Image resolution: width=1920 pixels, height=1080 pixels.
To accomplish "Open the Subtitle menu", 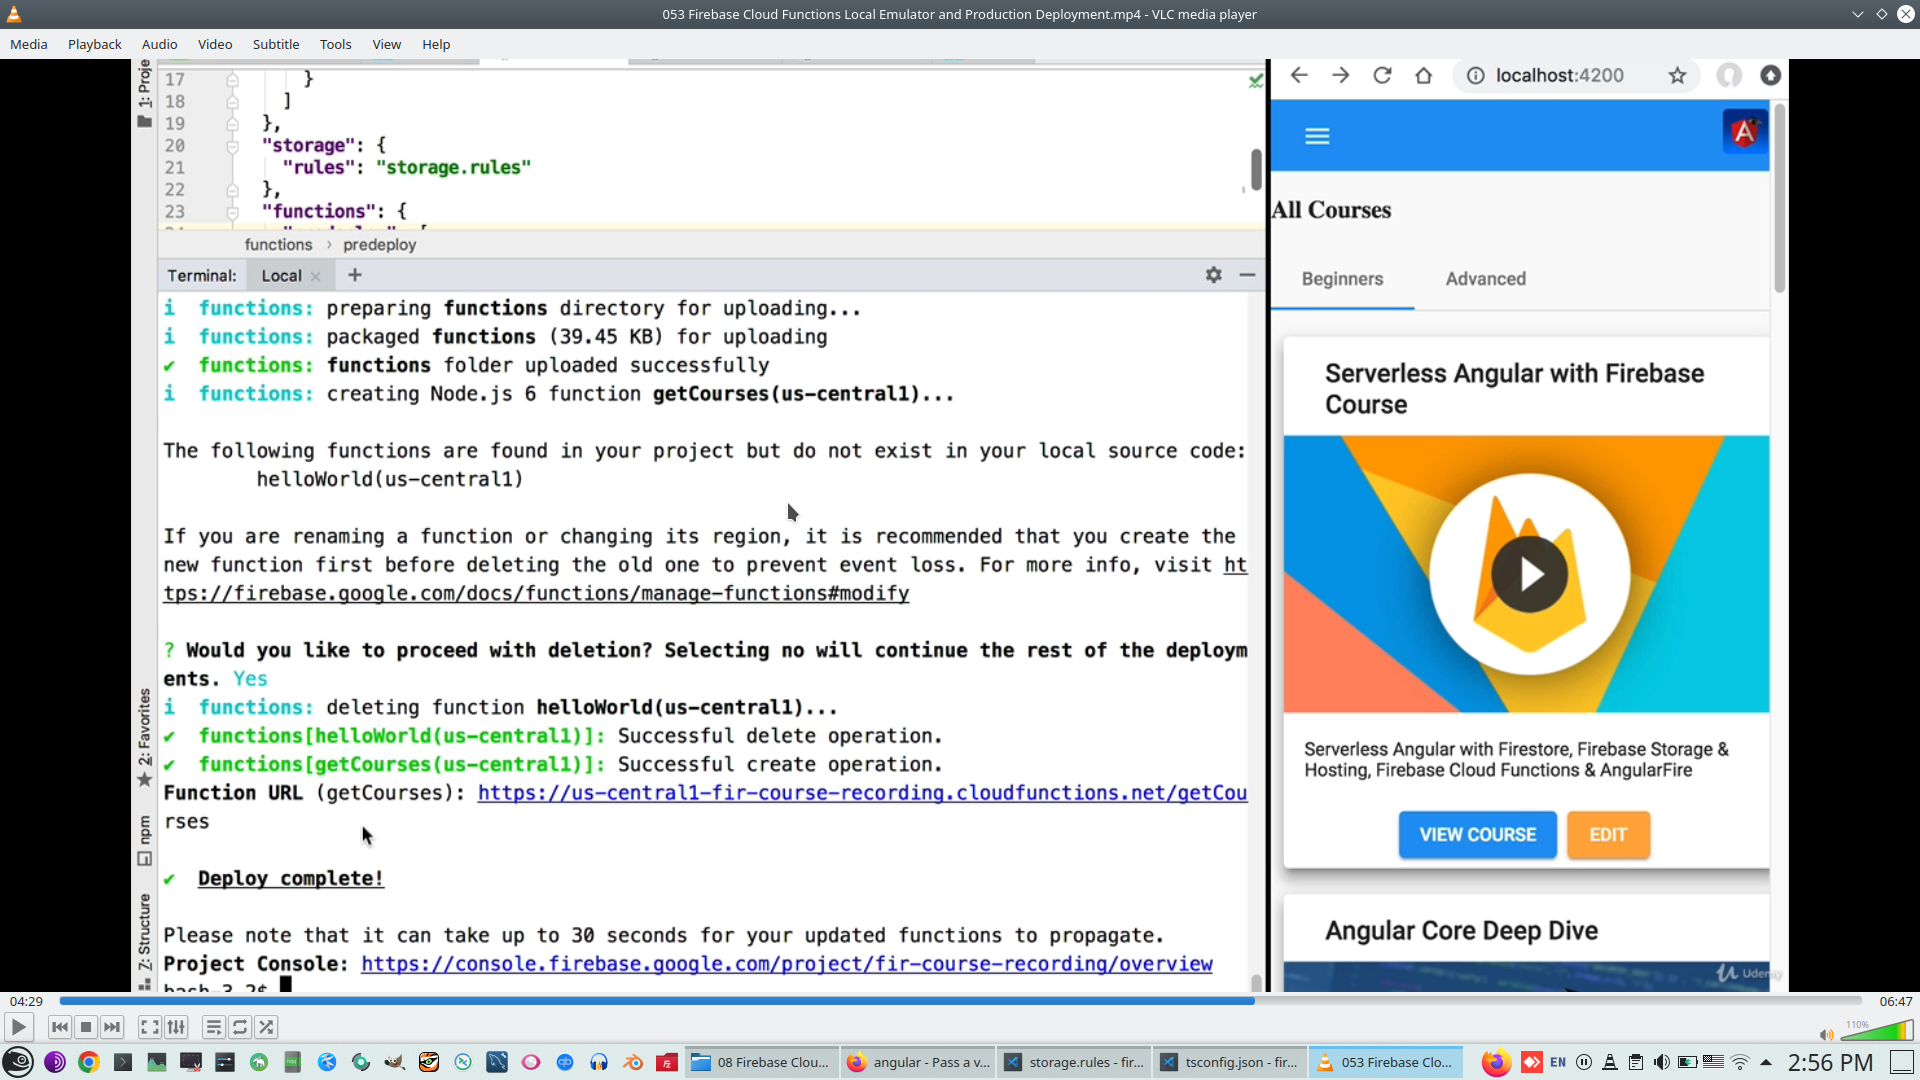I will [x=275, y=44].
